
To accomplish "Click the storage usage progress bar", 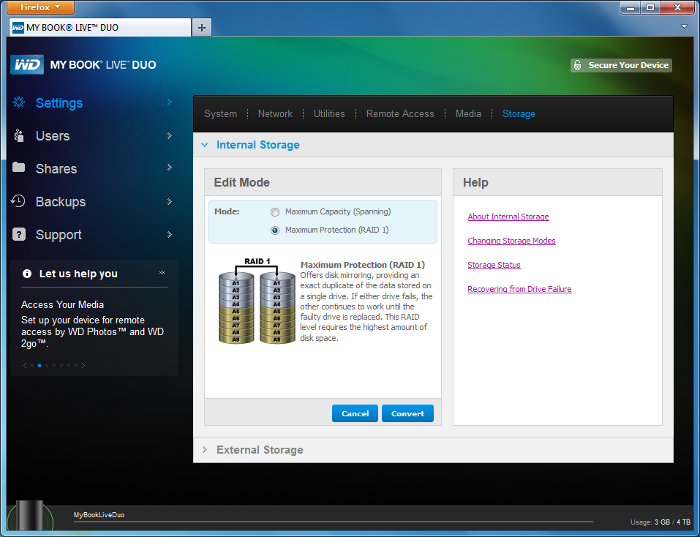I will (333, 521).
